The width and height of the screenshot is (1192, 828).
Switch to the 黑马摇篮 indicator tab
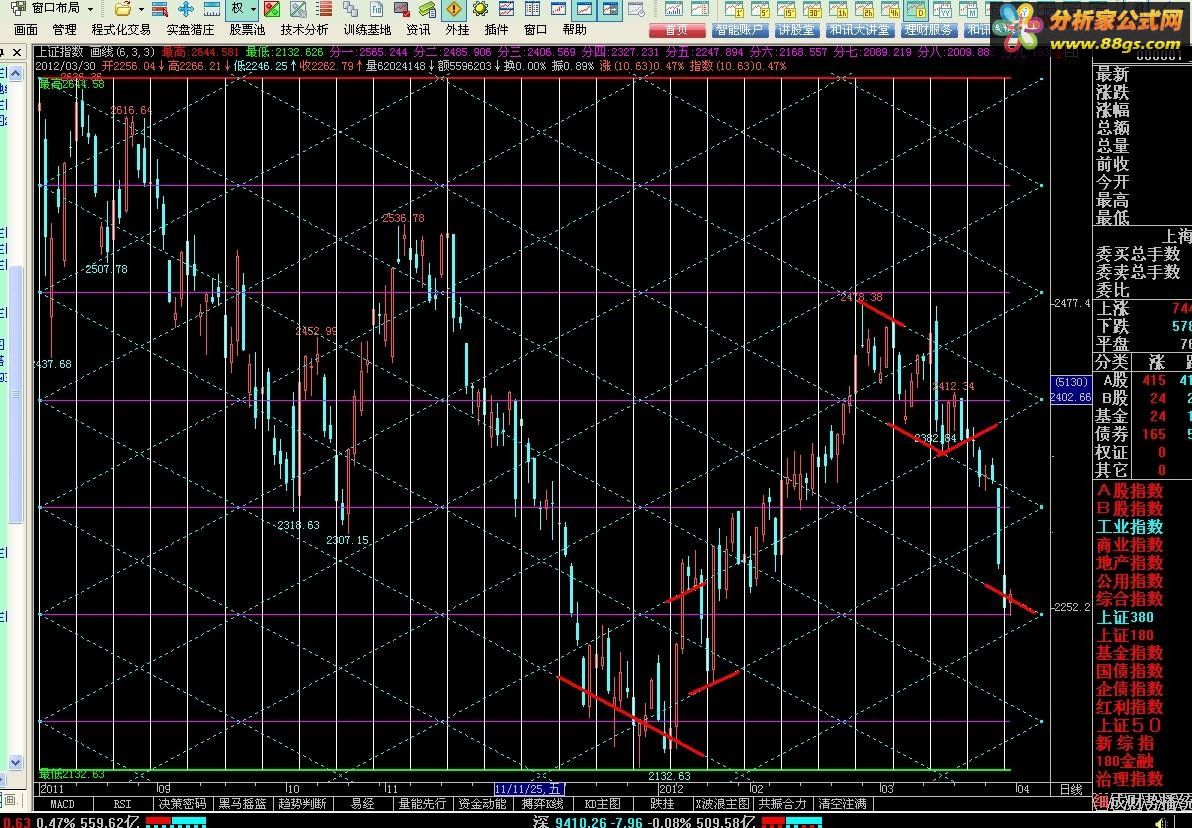tap(243, 804)
